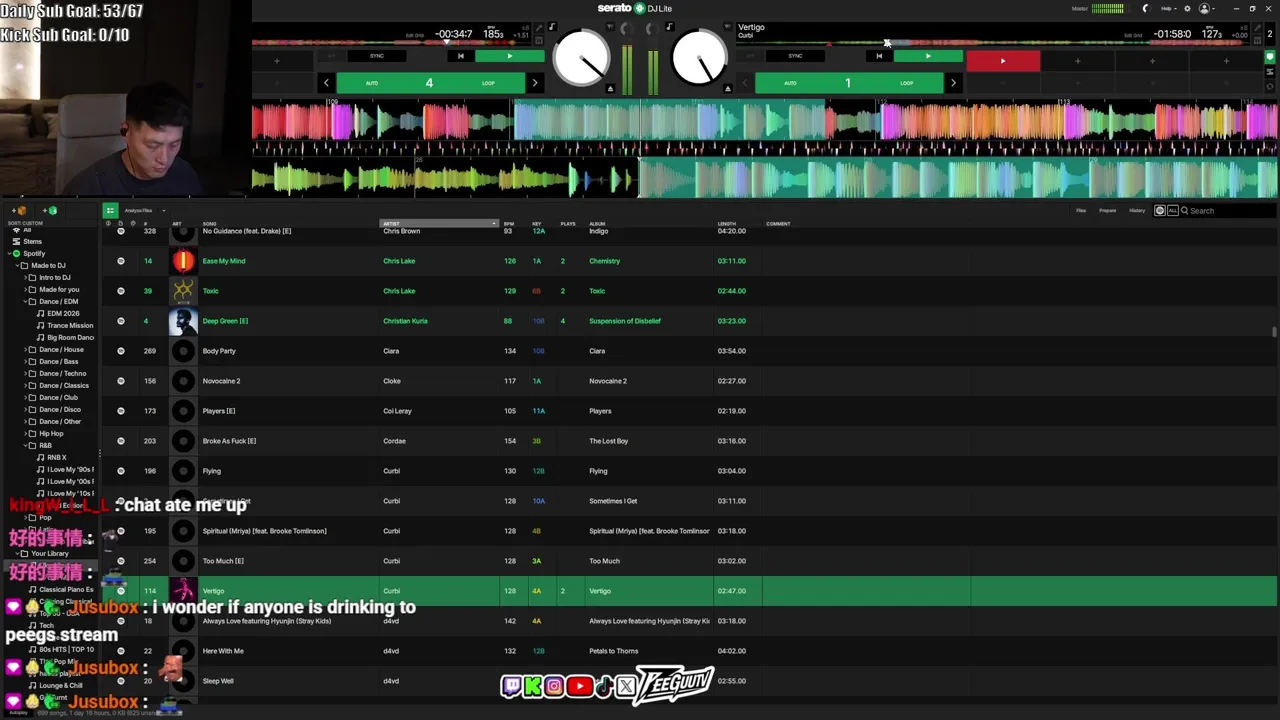Open the Prepare panel tab
The image size is (1280, 720).
coord(1108,211)
